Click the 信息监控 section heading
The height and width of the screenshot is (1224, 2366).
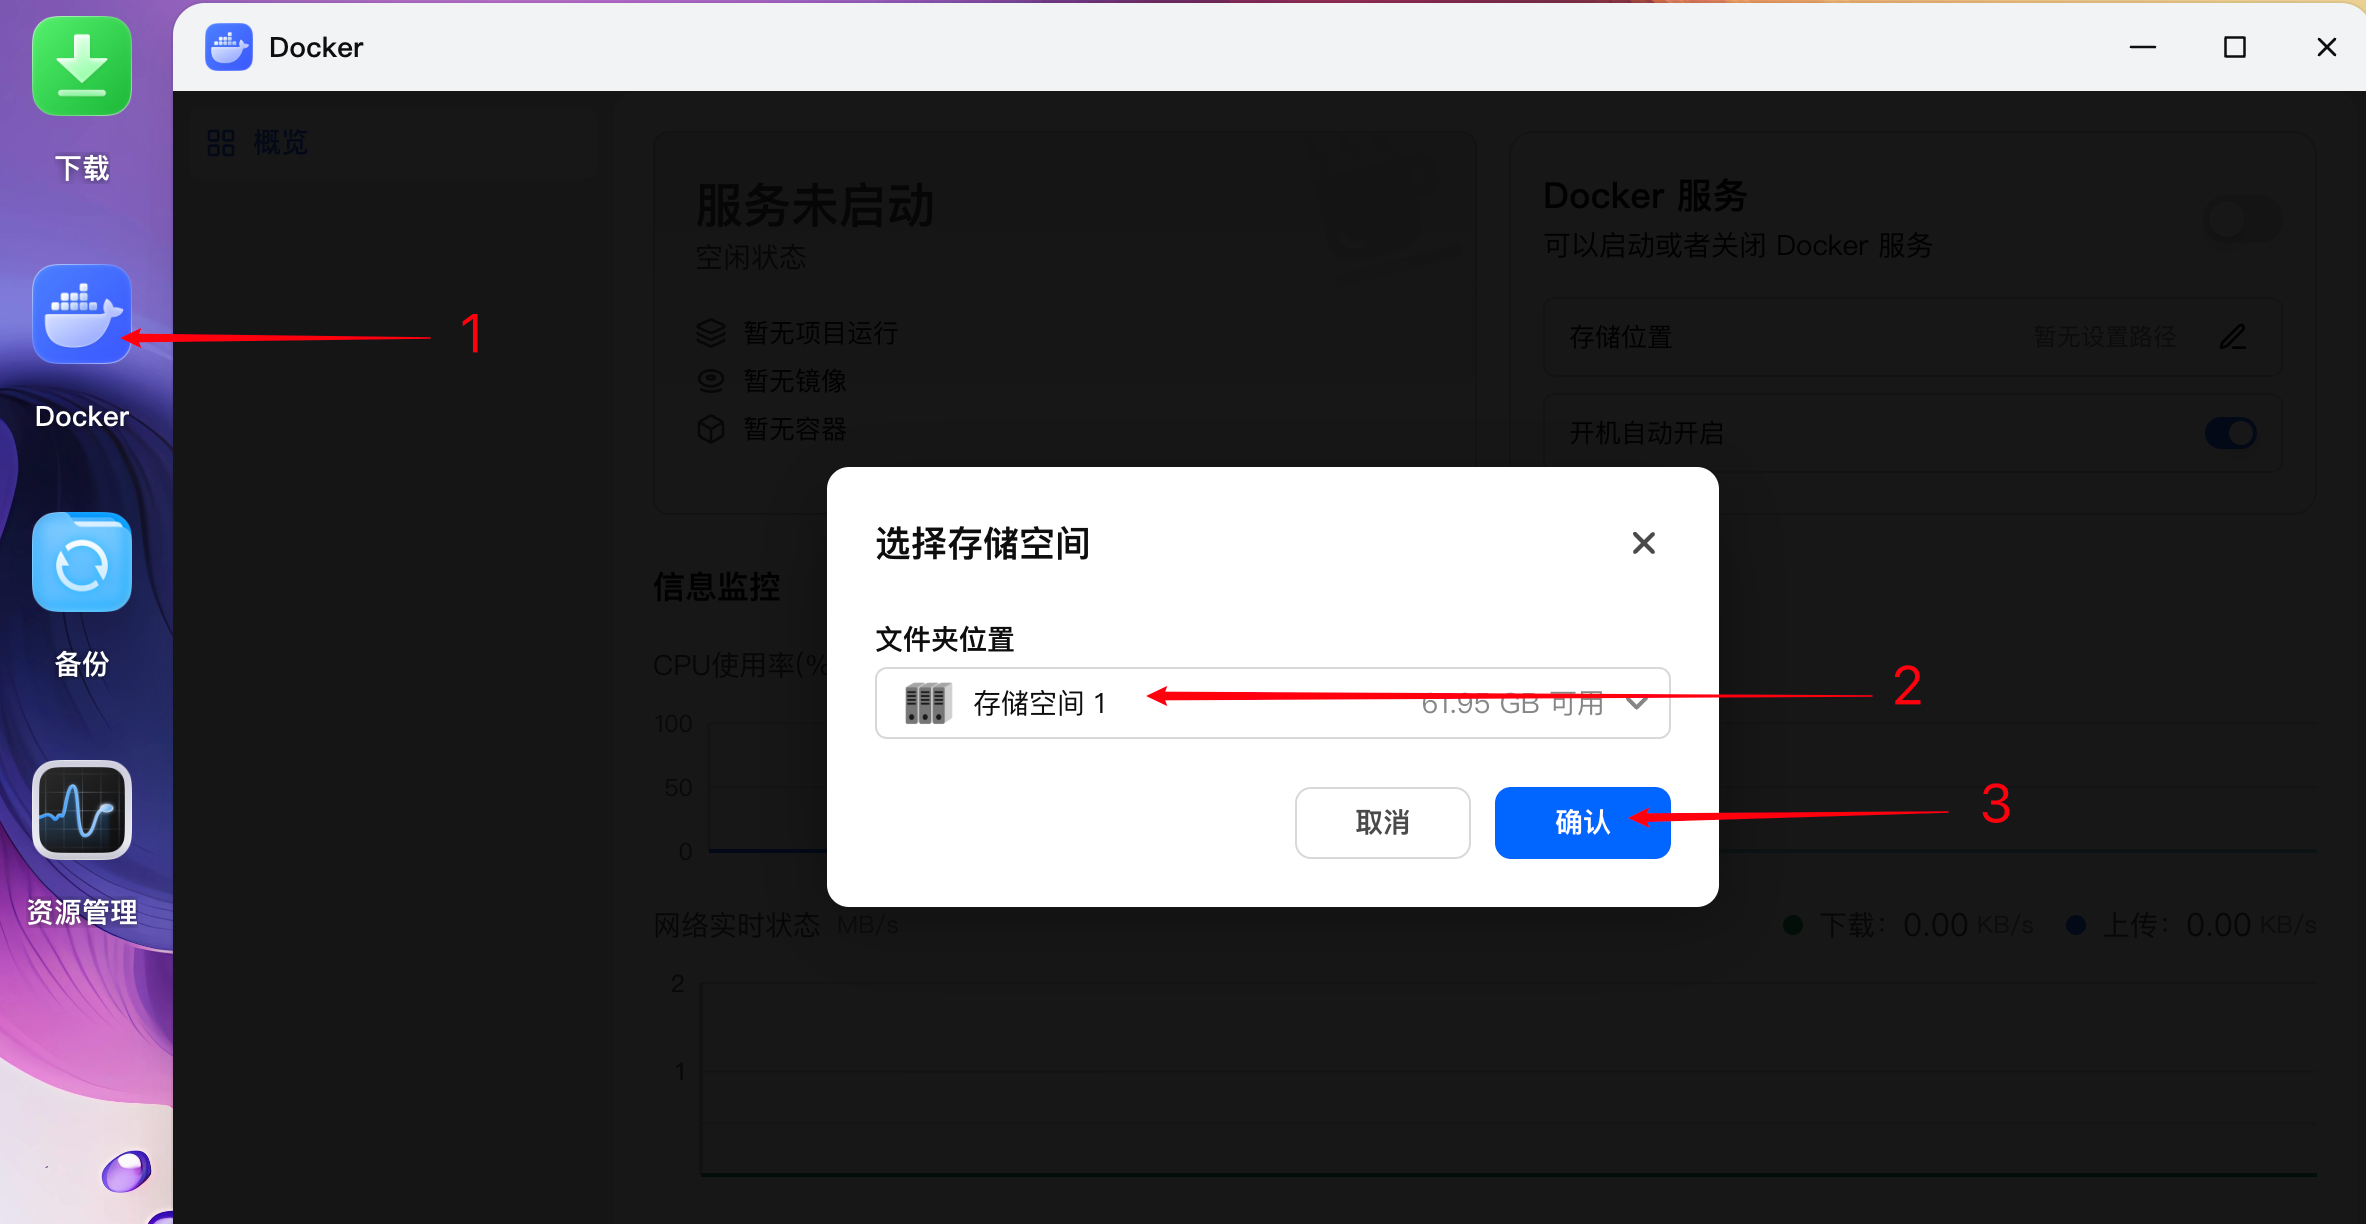[717, 586]
